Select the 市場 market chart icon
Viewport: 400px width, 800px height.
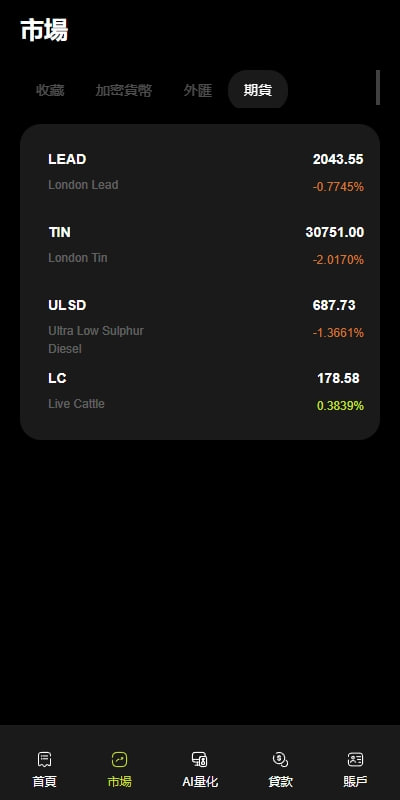(x=119, y=760)
